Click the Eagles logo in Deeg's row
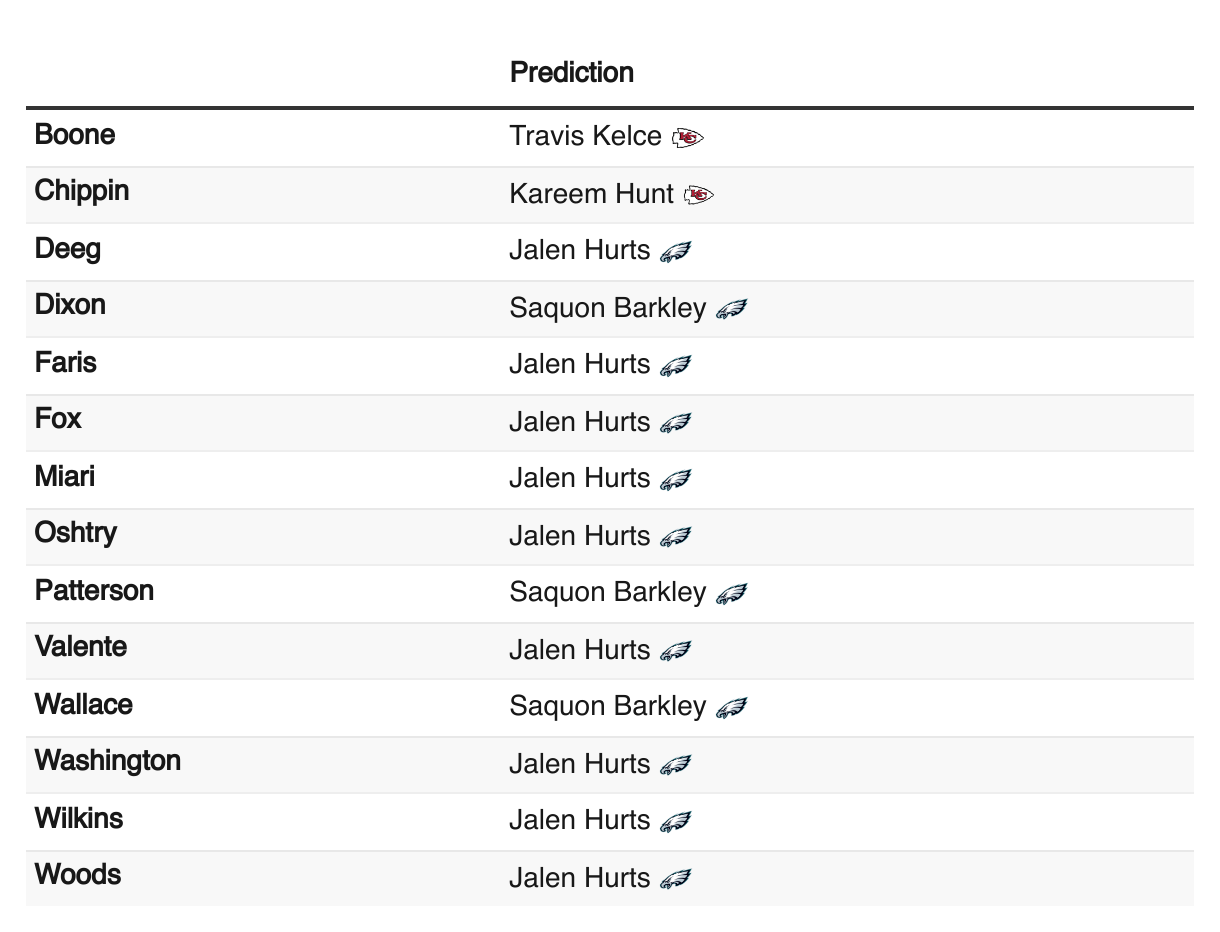 (x=676, y=251)
